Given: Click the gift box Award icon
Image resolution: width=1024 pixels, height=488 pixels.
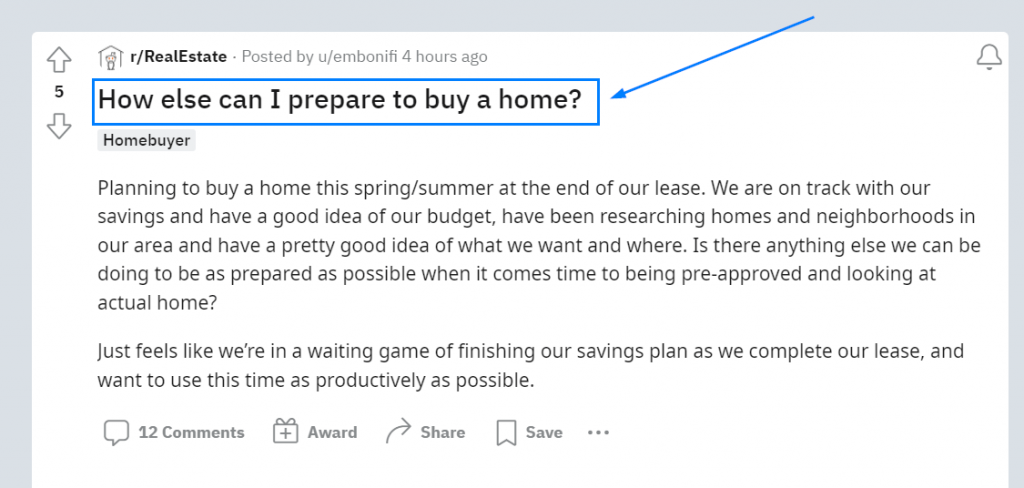Looking at the screenshot, I should [x=286, y=432].
